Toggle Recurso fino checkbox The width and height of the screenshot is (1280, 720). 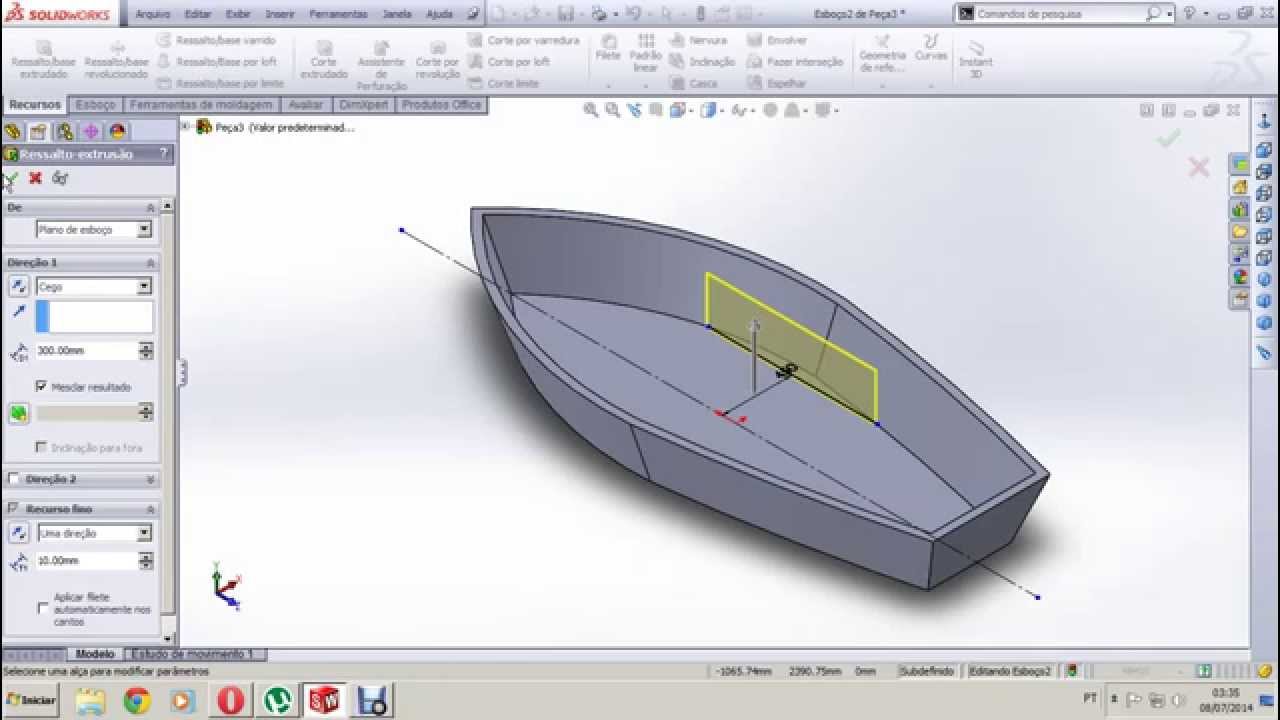click(x=14, y=509)
